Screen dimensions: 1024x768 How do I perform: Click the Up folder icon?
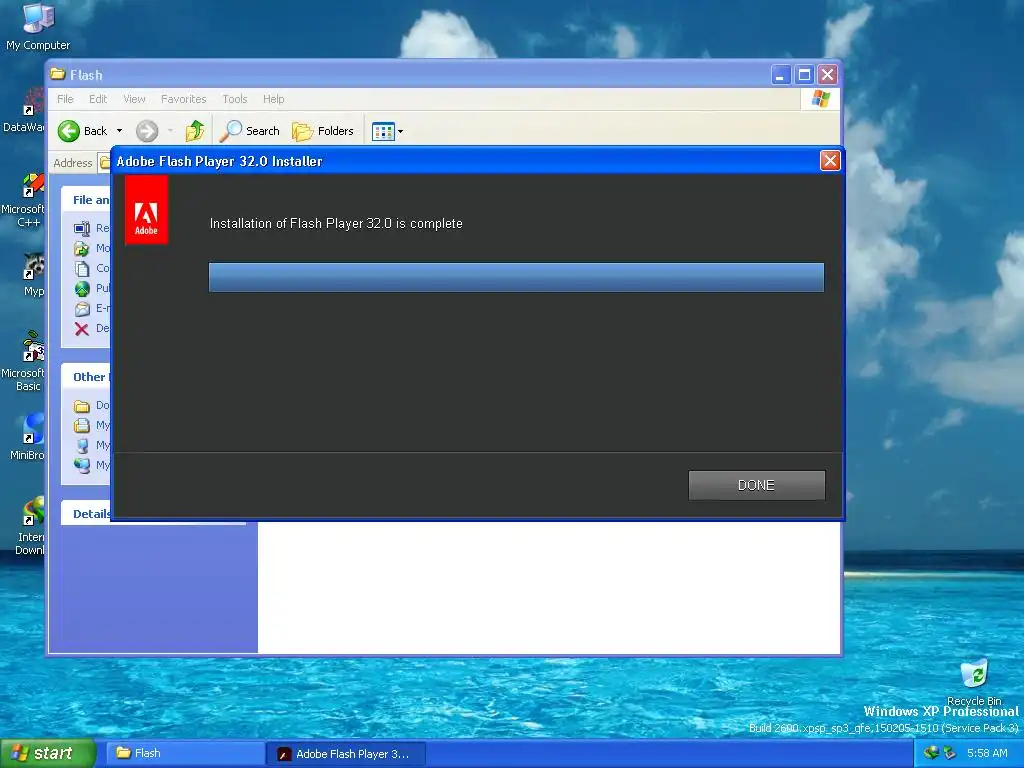pyautogui.click(x=195, y=131)
